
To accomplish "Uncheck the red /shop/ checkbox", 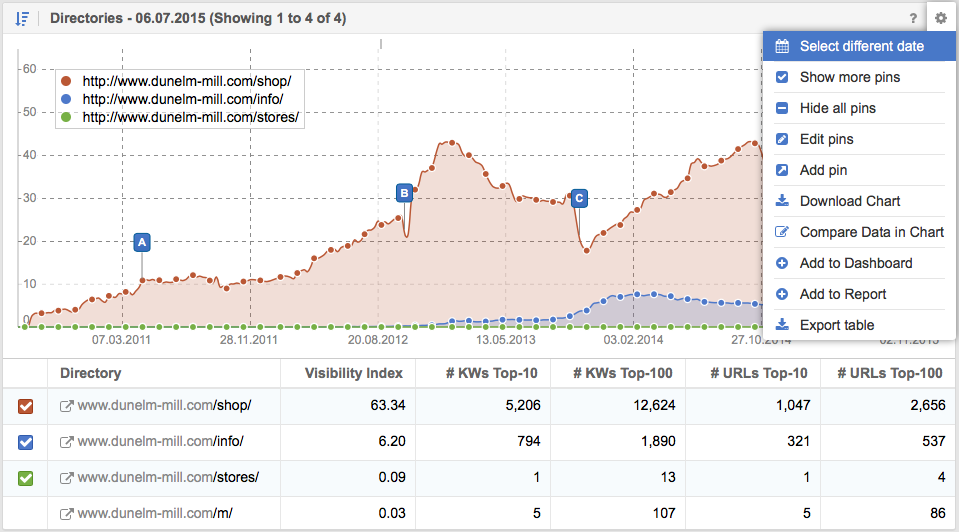I will pyautogui.click(x=25, y=406).
